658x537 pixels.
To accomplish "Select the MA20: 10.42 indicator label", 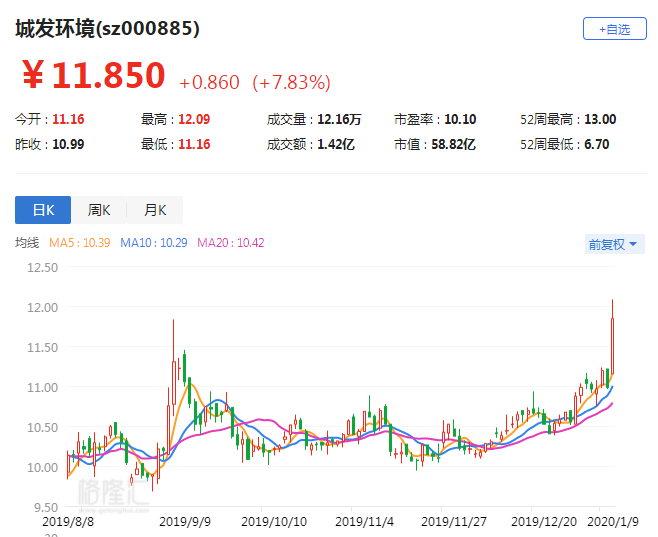I will coord(231,243).
